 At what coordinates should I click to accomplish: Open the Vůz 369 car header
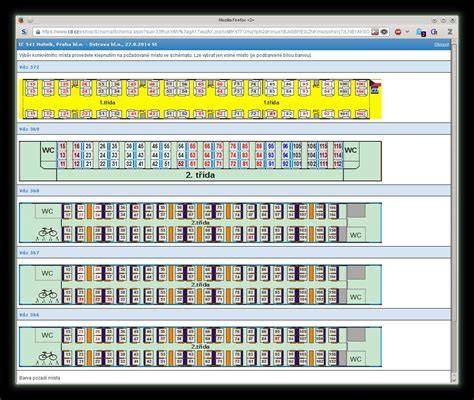[29, 129]
